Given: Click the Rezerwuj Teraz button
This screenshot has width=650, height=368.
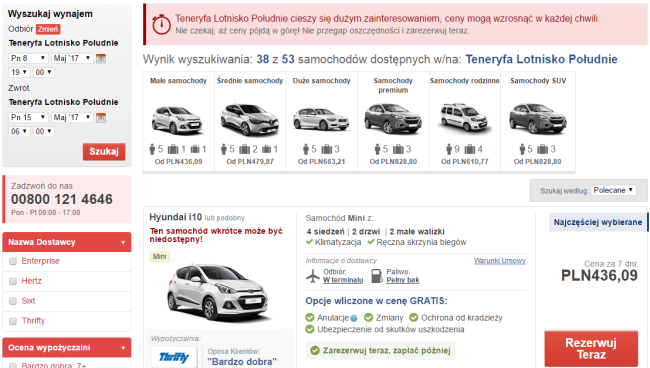Looking at the screenshot, I should [591, 349].
